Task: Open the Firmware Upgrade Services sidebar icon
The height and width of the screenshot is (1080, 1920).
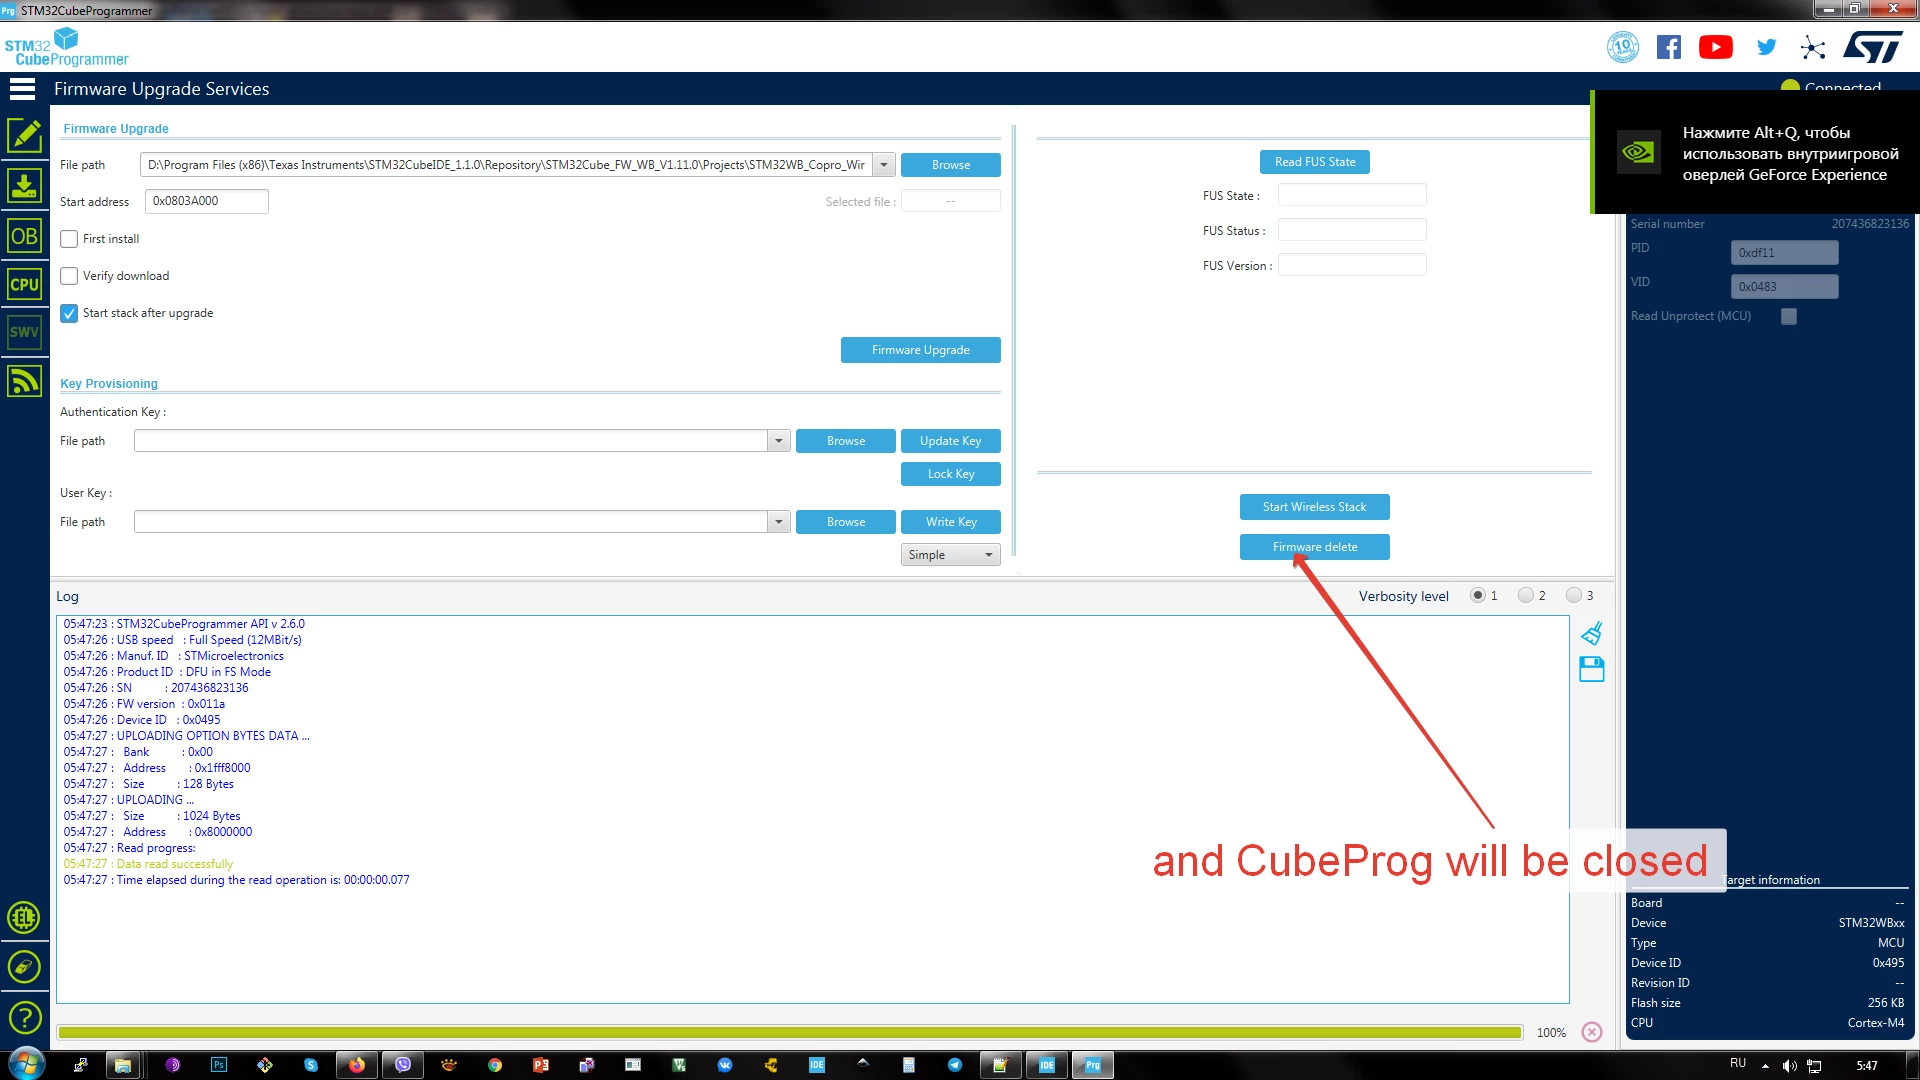Action: point(24,381)
